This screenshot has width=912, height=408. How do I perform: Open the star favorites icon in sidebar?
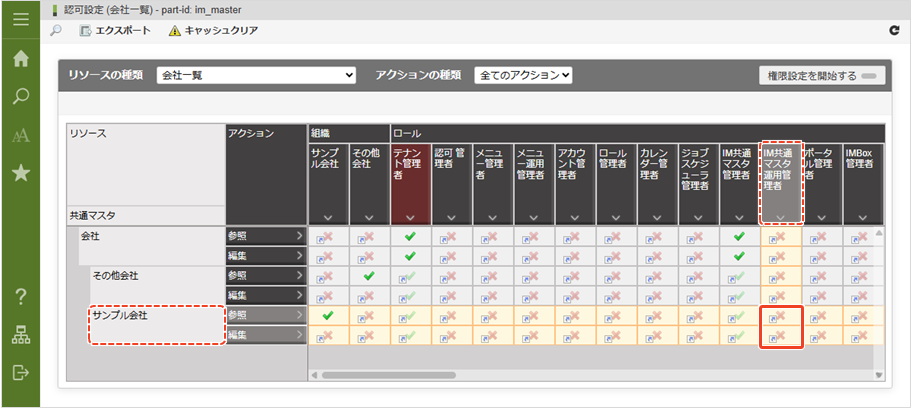(20, 173)
